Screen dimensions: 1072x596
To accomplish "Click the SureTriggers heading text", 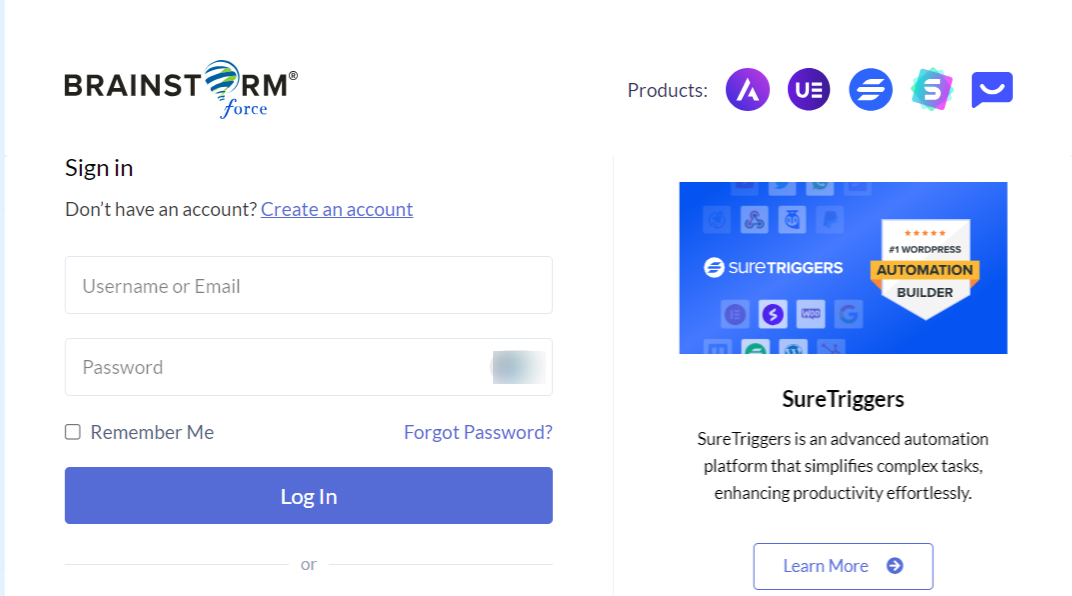I will 843,399.
